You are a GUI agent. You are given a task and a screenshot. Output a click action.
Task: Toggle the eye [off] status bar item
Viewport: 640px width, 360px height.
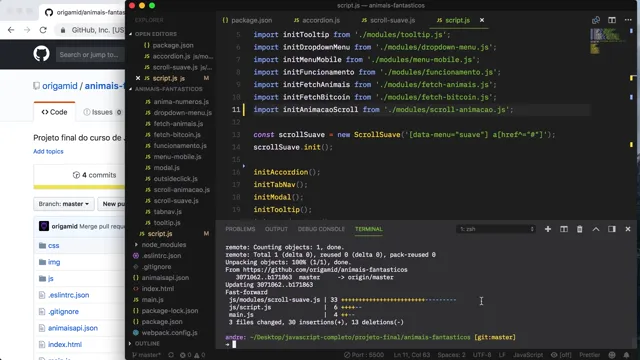[x=561, y=355]
